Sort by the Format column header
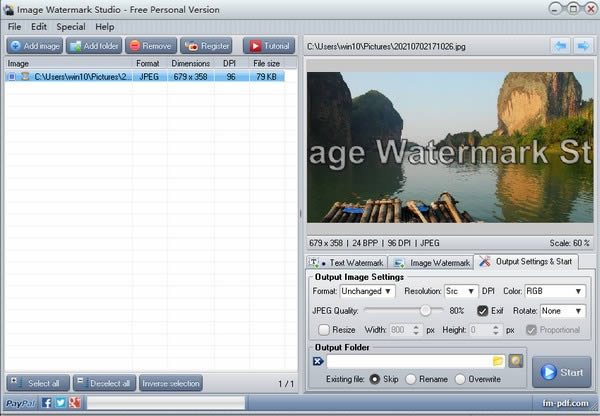Image resolution: width=600 pixels, height=416 pixels. pos(148,64)
